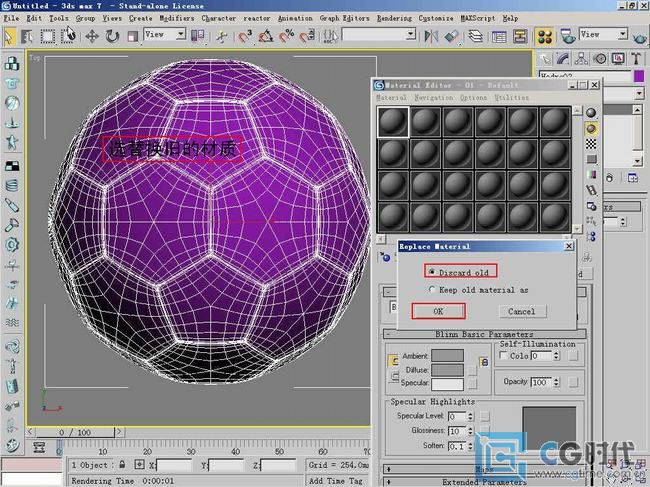The height and width of the screenshot is (487, 650).
Task: Select the Move tool in main toolbar
Action: 92,36
